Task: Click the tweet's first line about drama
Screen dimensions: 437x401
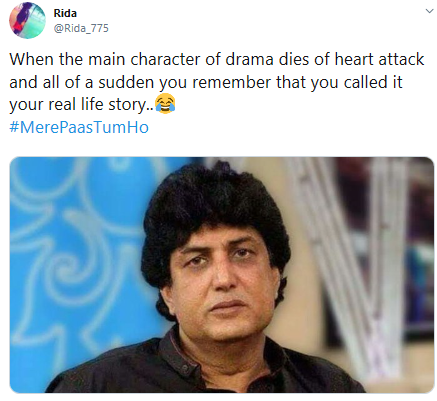Action: click(217, 59)
